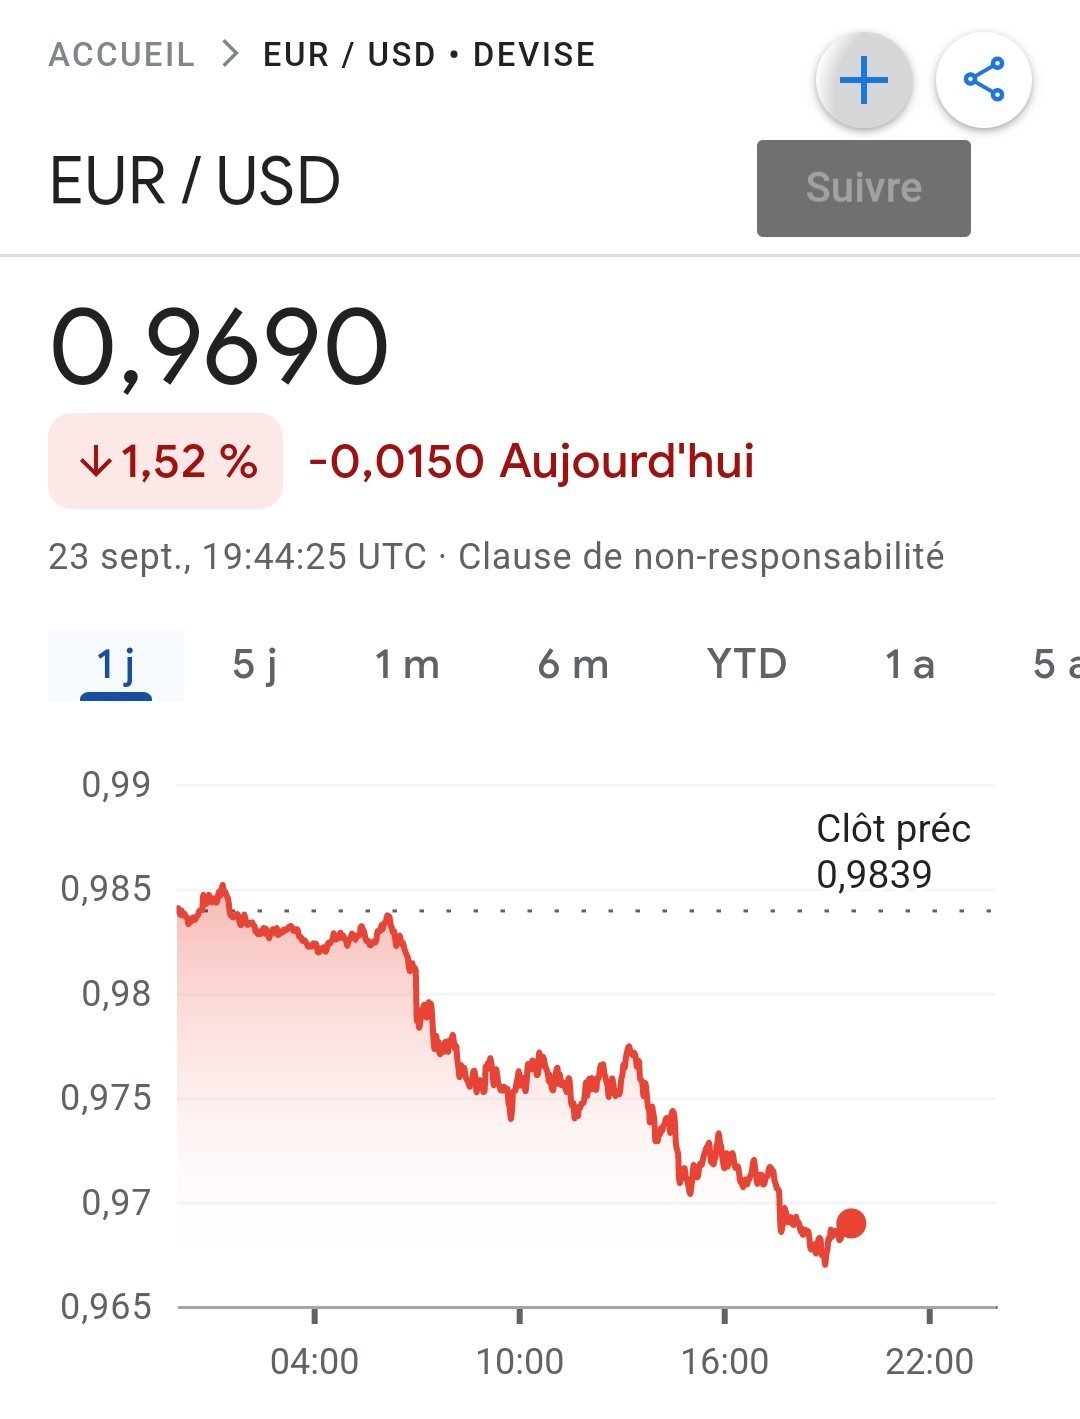Tap the blue plus add icon
The width and height of the screenshot is (1080, 1419).
[864, 80]
